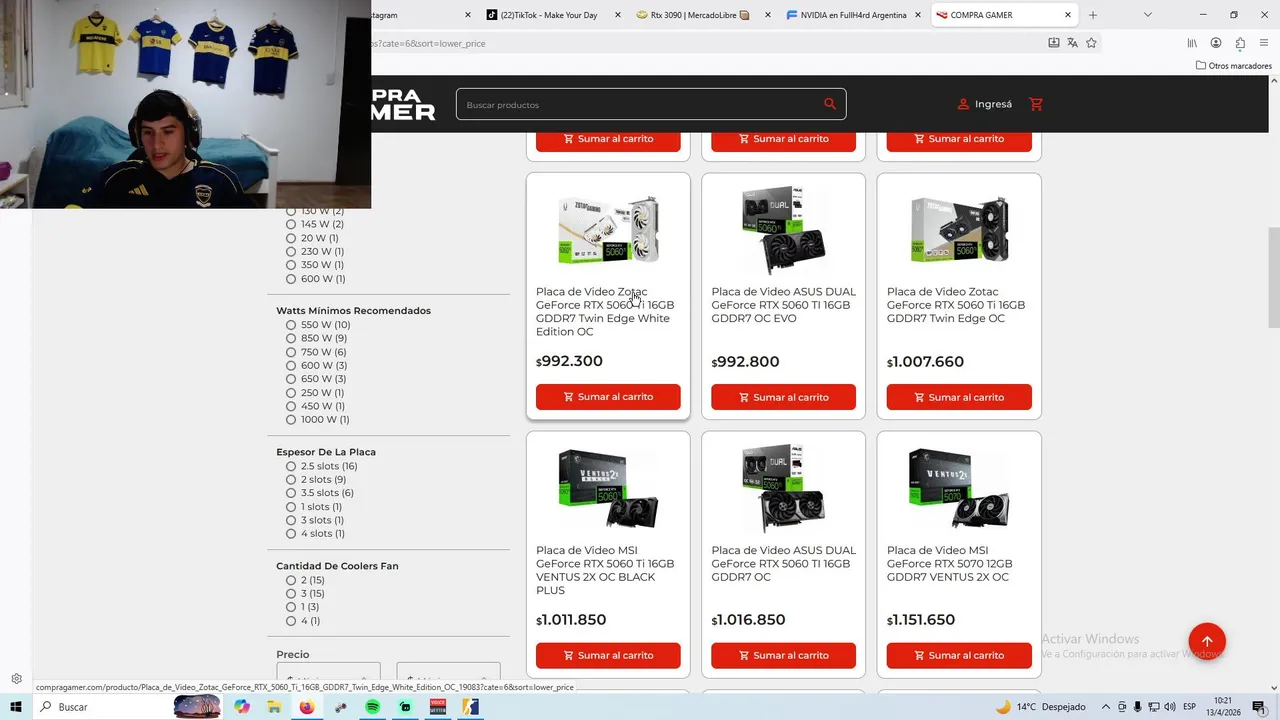Select the 3 (15) coolers fan radio option
Viewport: 1280px width, 720px height.
[x=291, y=594]
